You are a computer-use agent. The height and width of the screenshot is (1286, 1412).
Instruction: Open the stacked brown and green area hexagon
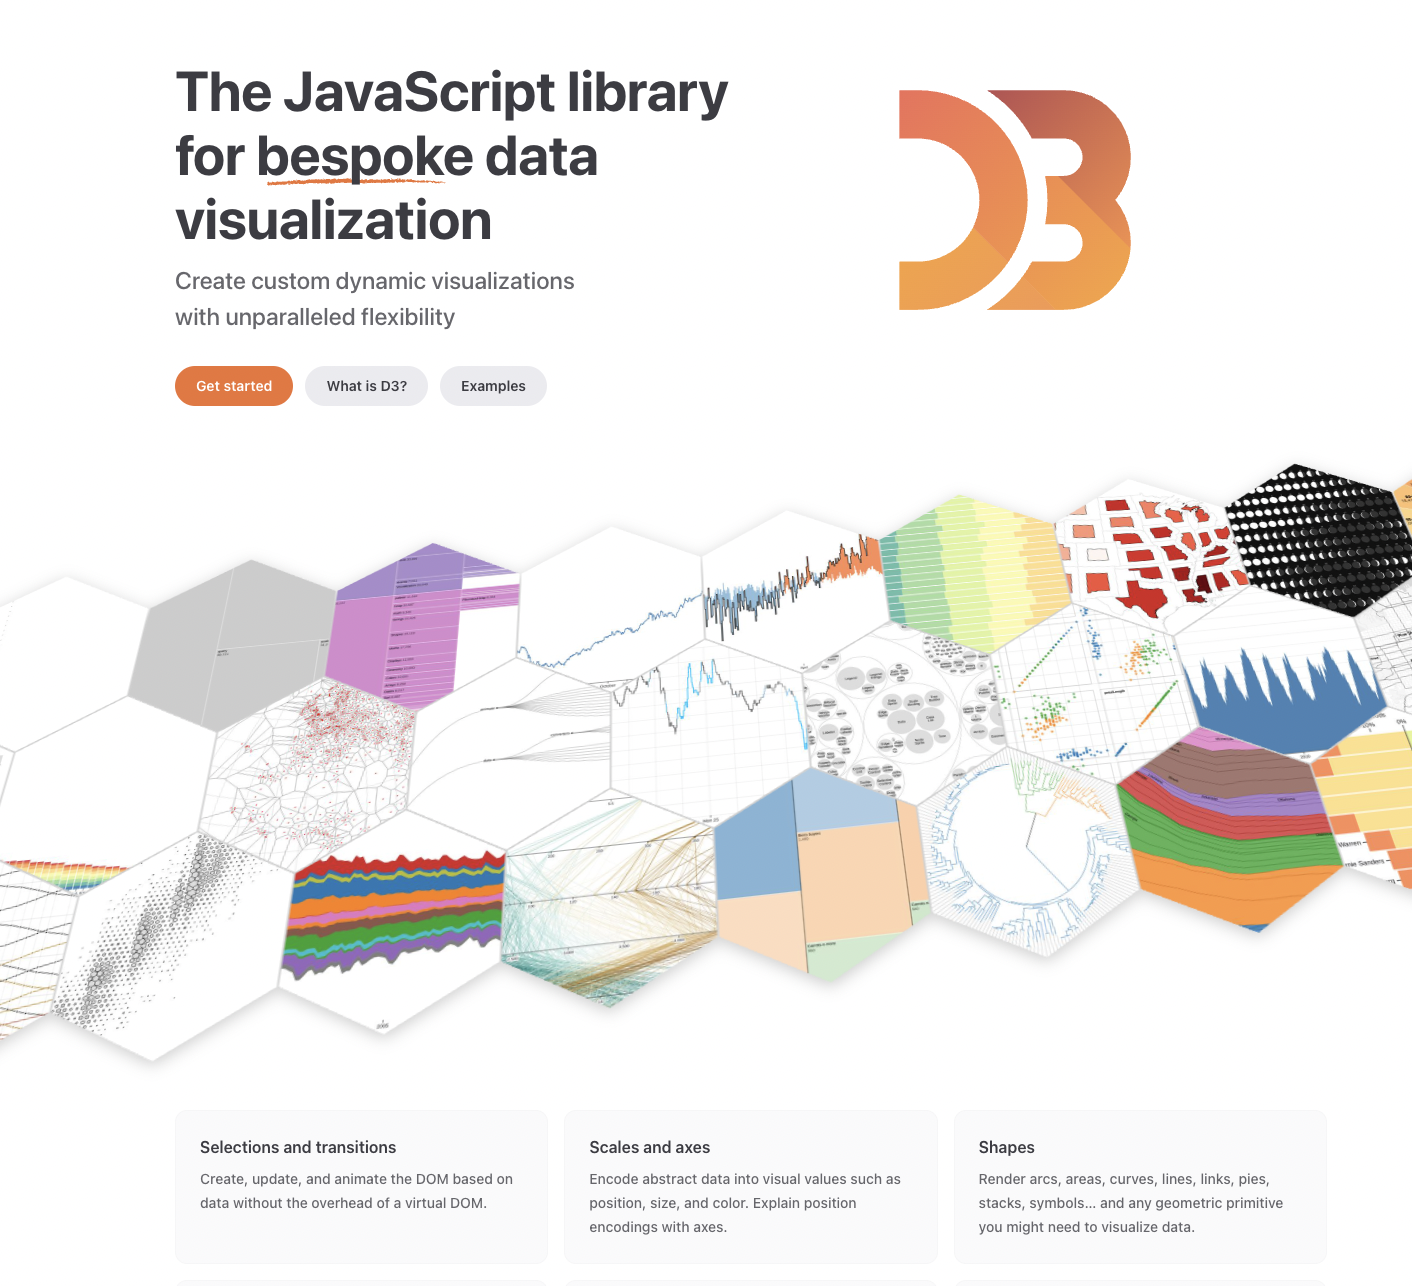point(1230,830)
